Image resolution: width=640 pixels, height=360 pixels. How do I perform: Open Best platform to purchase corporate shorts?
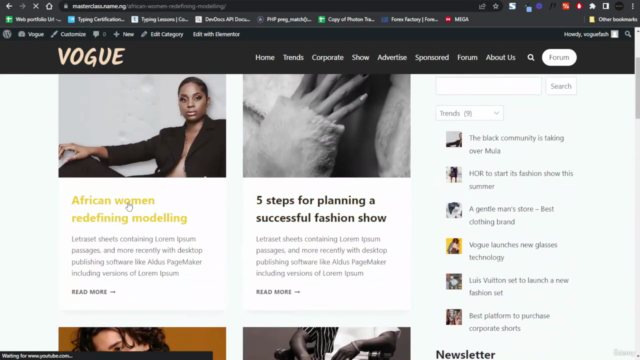509,322
